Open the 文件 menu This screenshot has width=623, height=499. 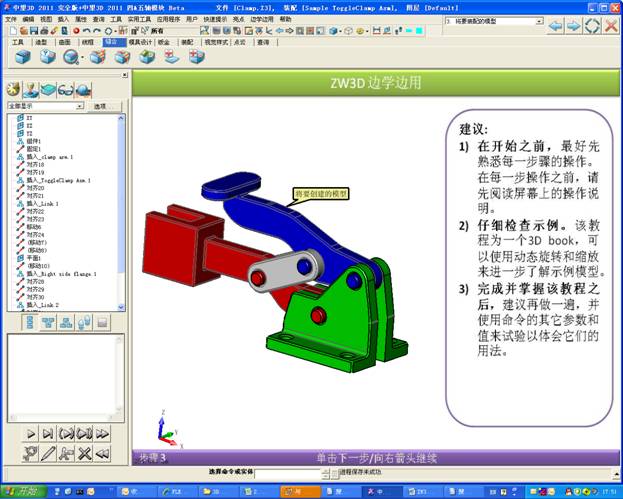click(x=11, y=19)
